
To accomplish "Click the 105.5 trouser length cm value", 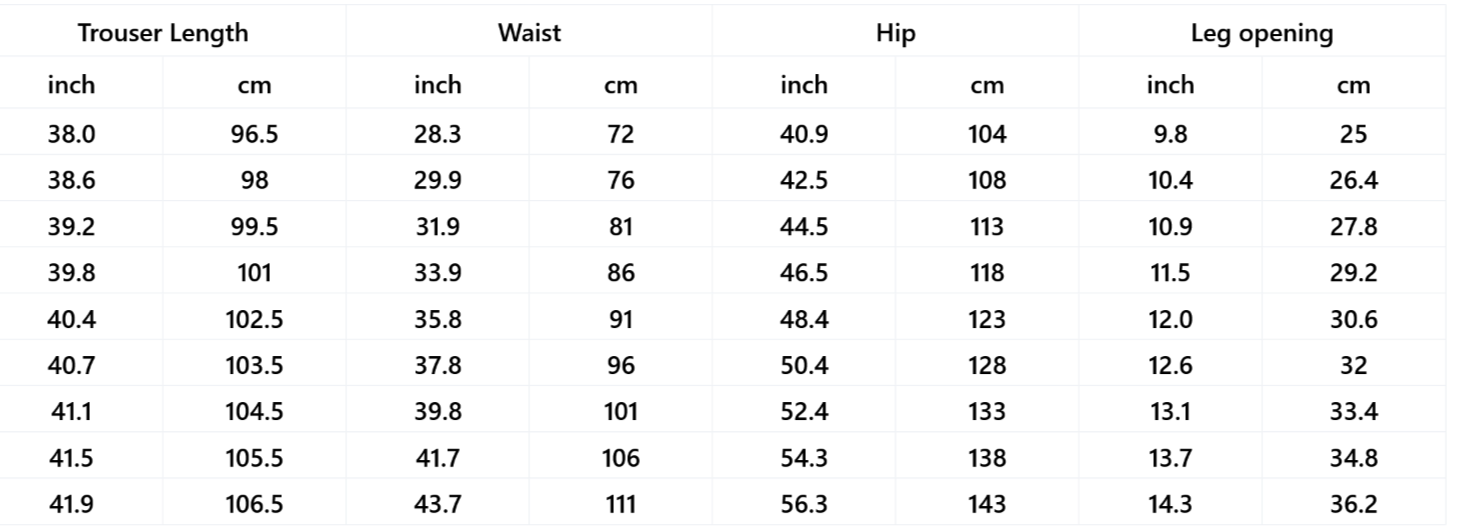I will (254, 459).
